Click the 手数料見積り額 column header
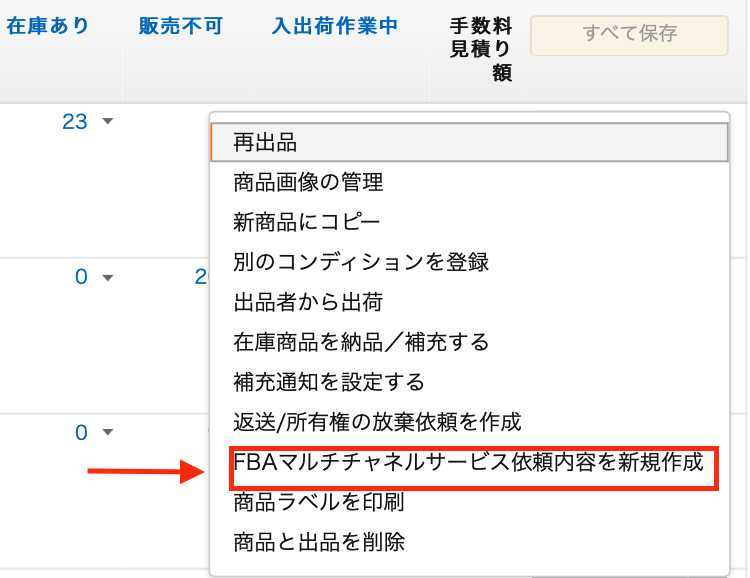This screenshot has width=750, height=578. pyautogui.click(x=482, y=49)
